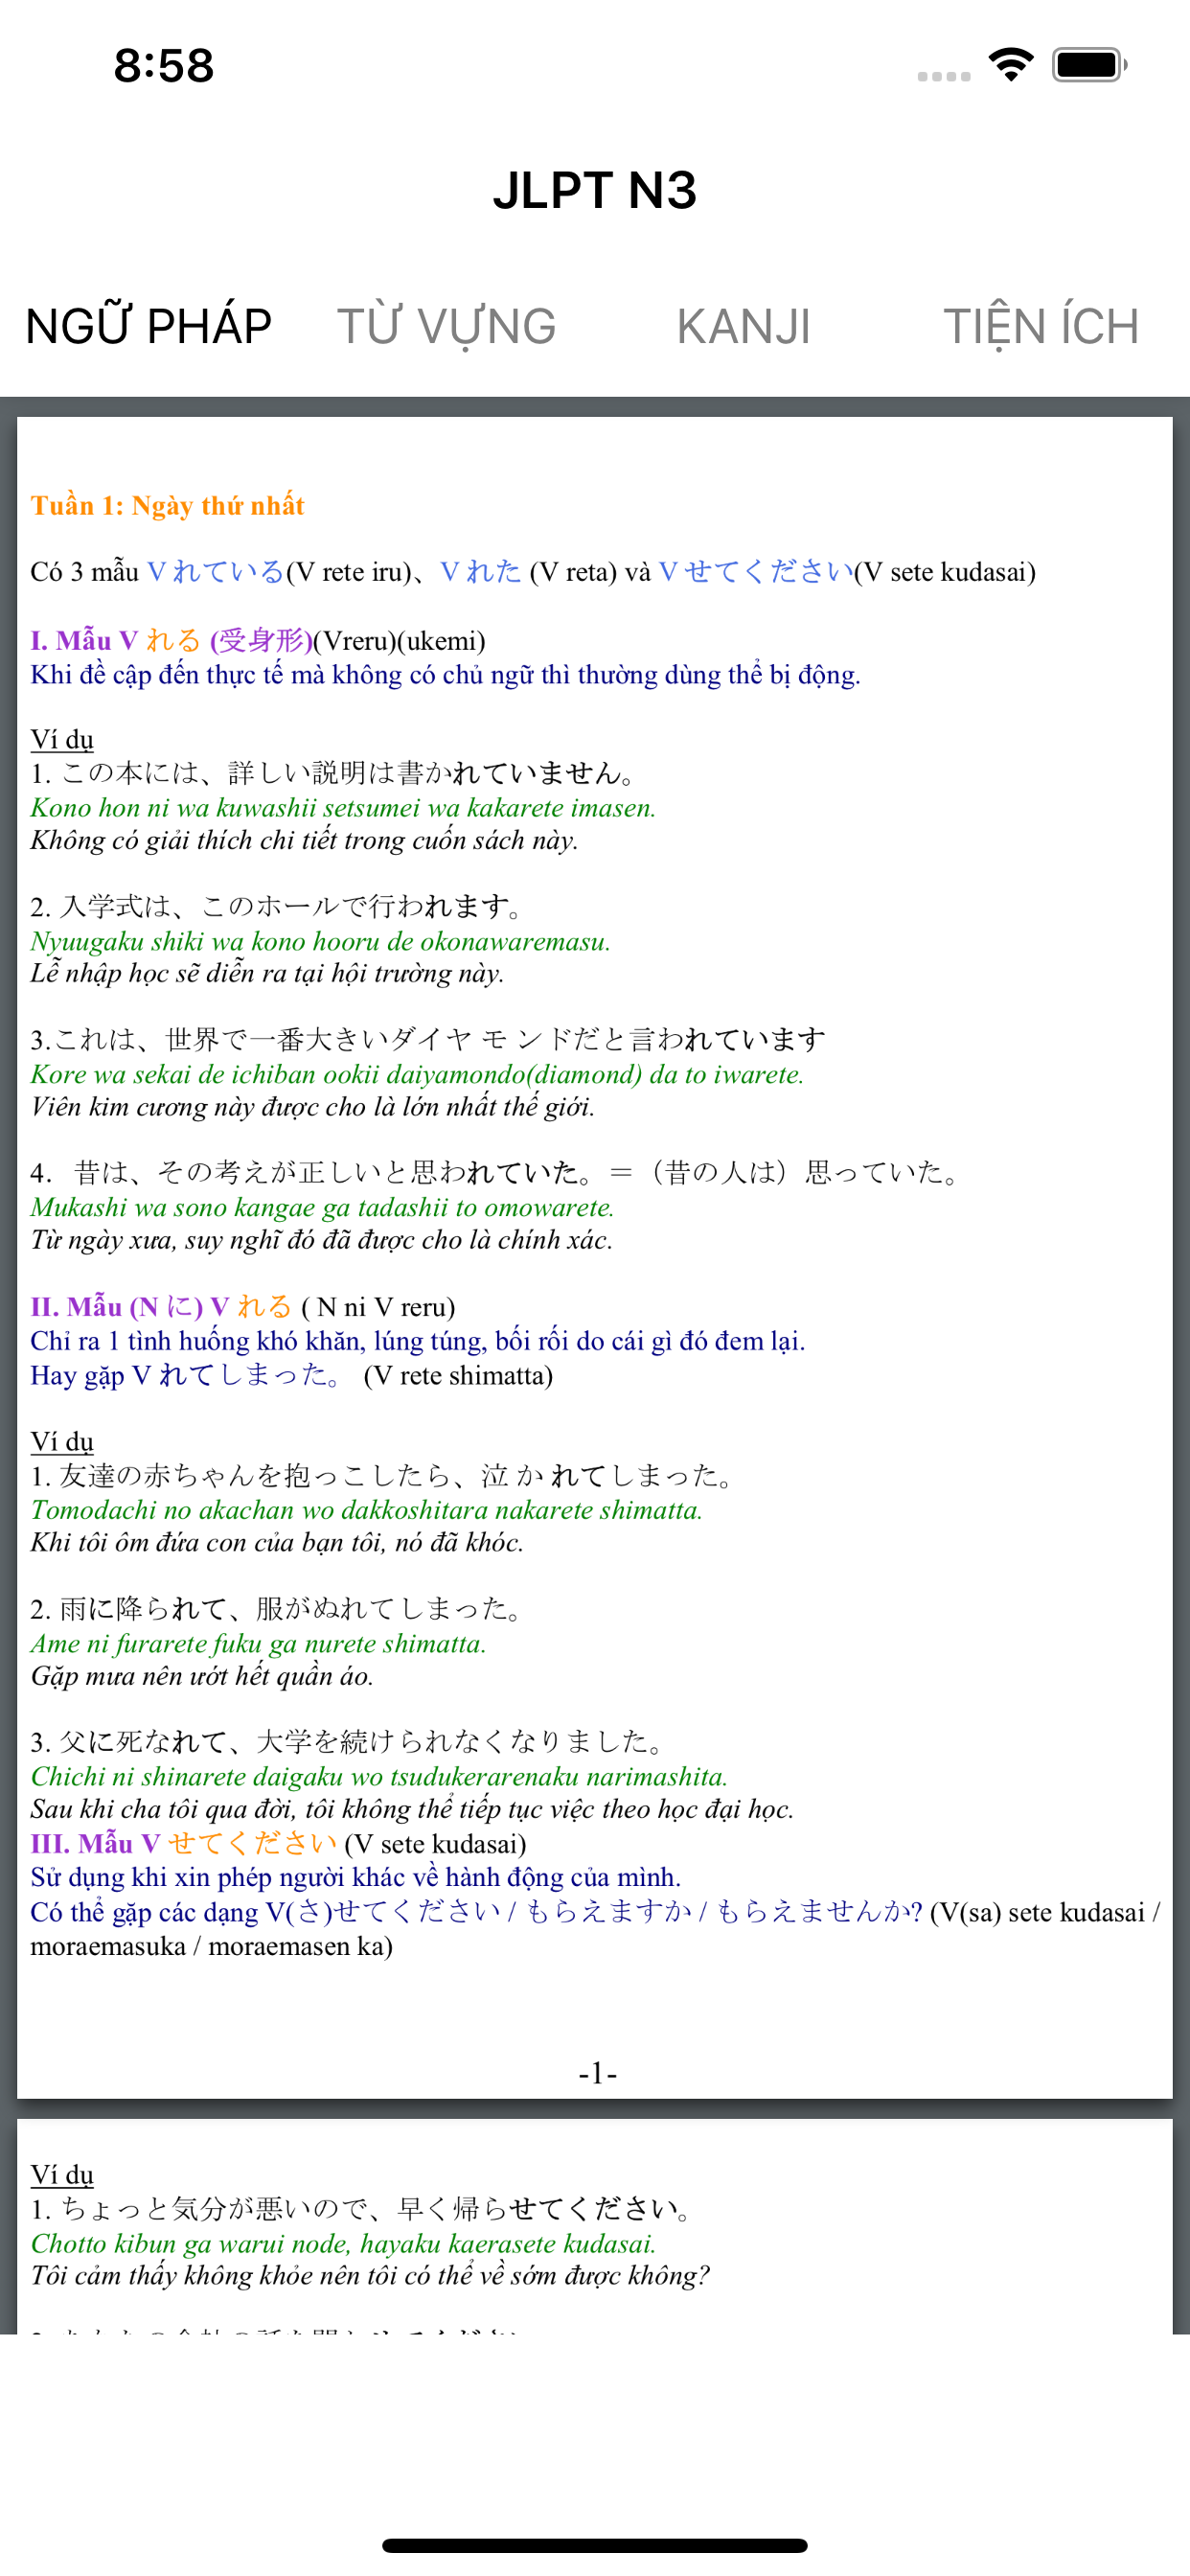The width and height of the screenshot is (1190, 2576).
Task: Tap the heading 'Tuần 1: Ngày thứ nhất'
Action: click(x=167, y=506)
